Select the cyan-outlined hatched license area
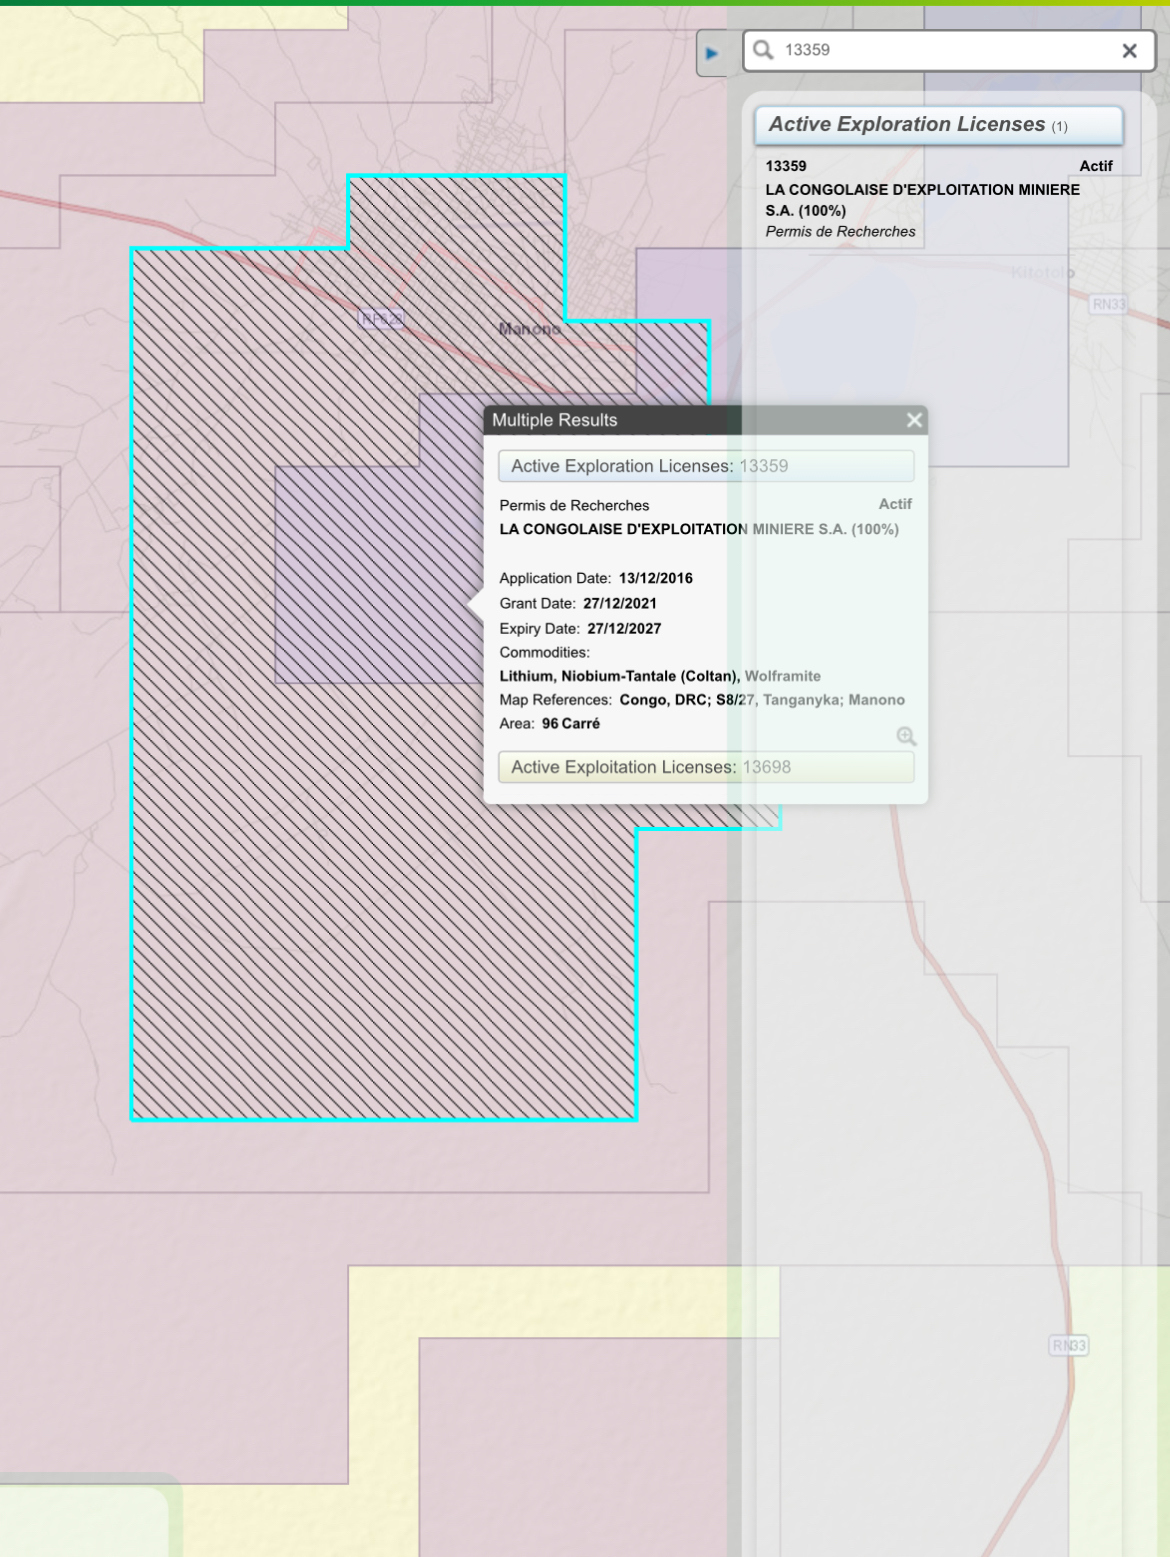Screen dimensions: 1170x1557 coord(300,900)
